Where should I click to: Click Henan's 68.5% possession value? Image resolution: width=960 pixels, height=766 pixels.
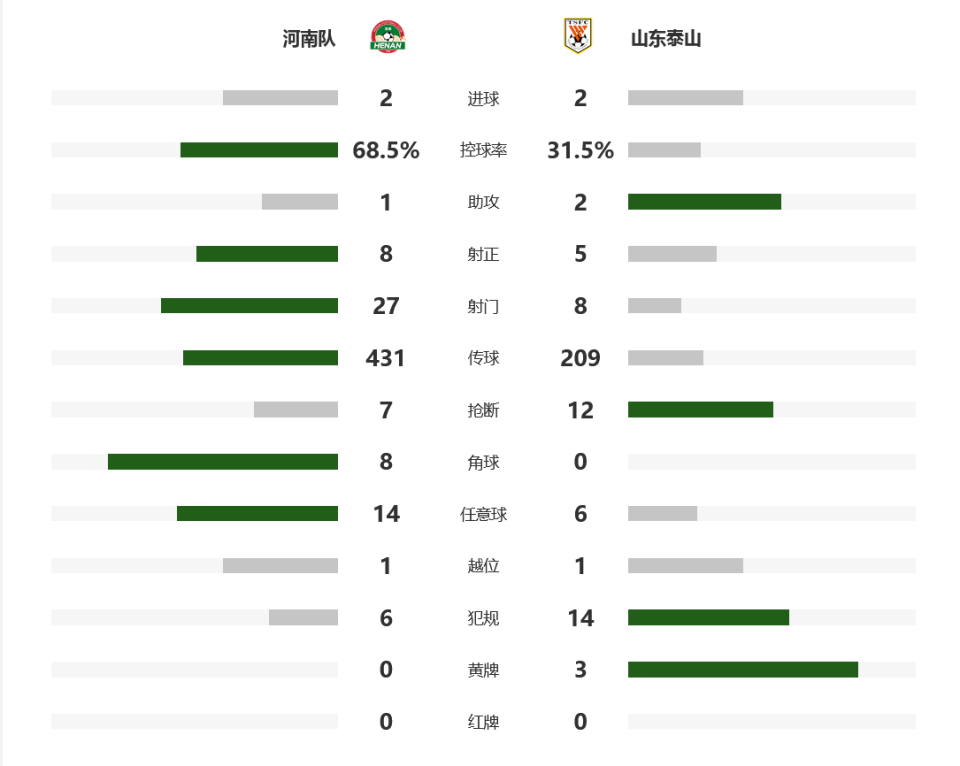coord(386,150)
